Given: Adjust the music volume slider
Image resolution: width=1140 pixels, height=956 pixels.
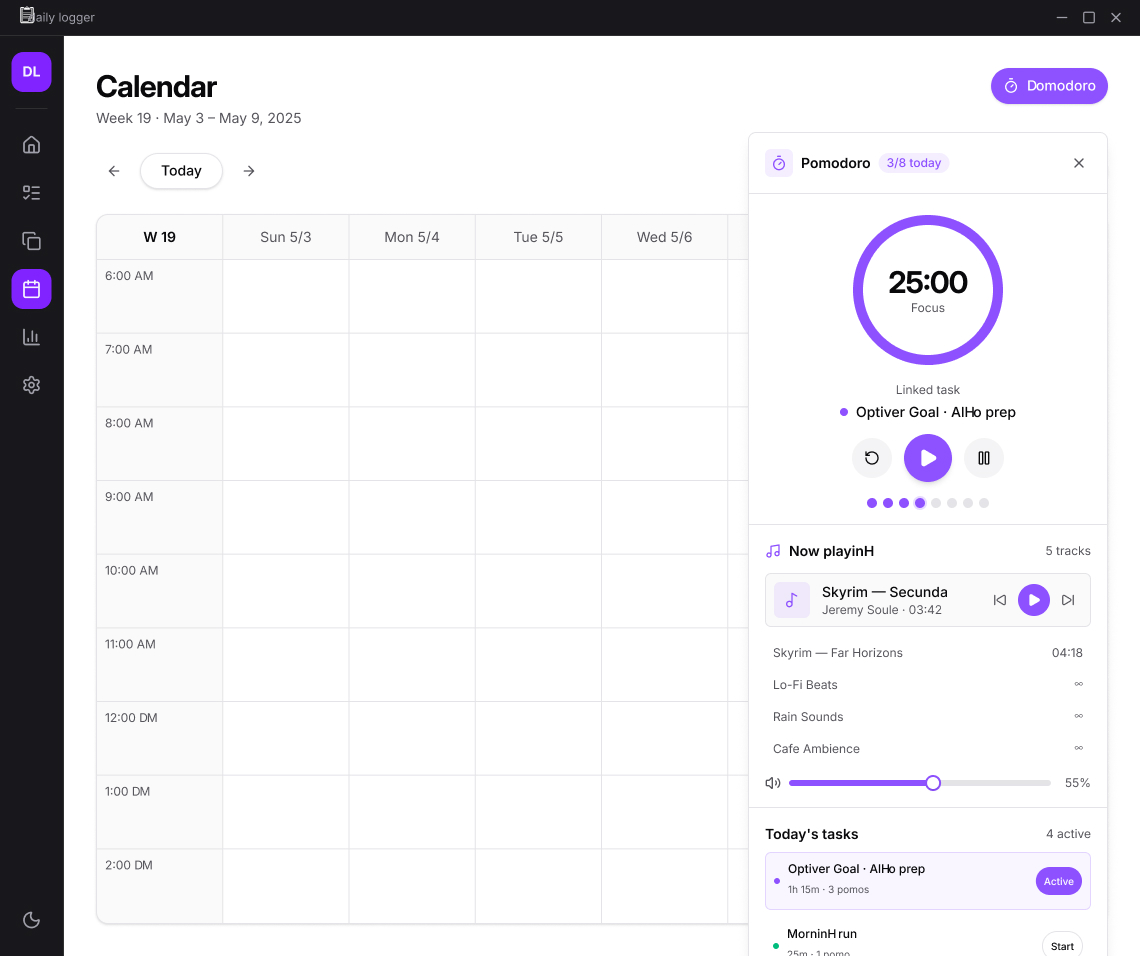Looking at the screenshot, I should coord(920,783).
